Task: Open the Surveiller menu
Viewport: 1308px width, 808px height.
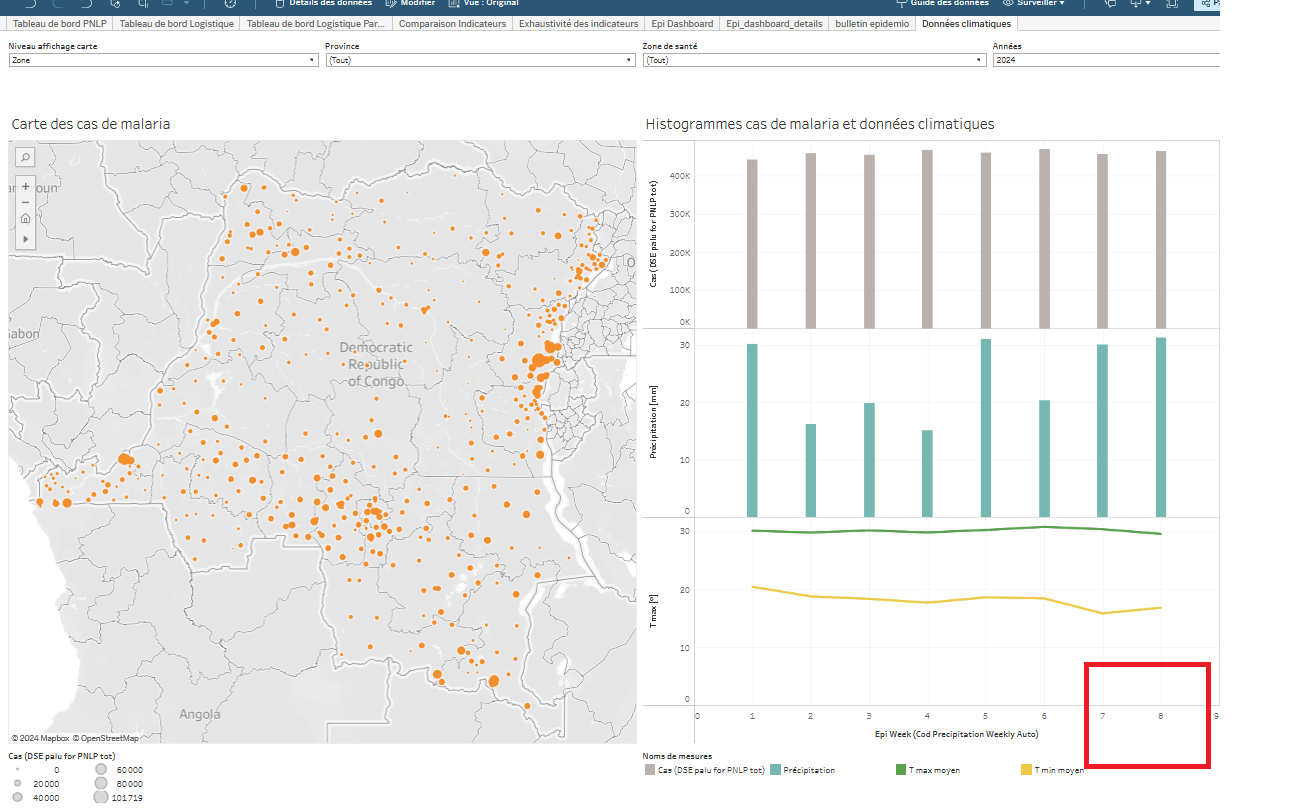Action: click(x=1034, y=4)
